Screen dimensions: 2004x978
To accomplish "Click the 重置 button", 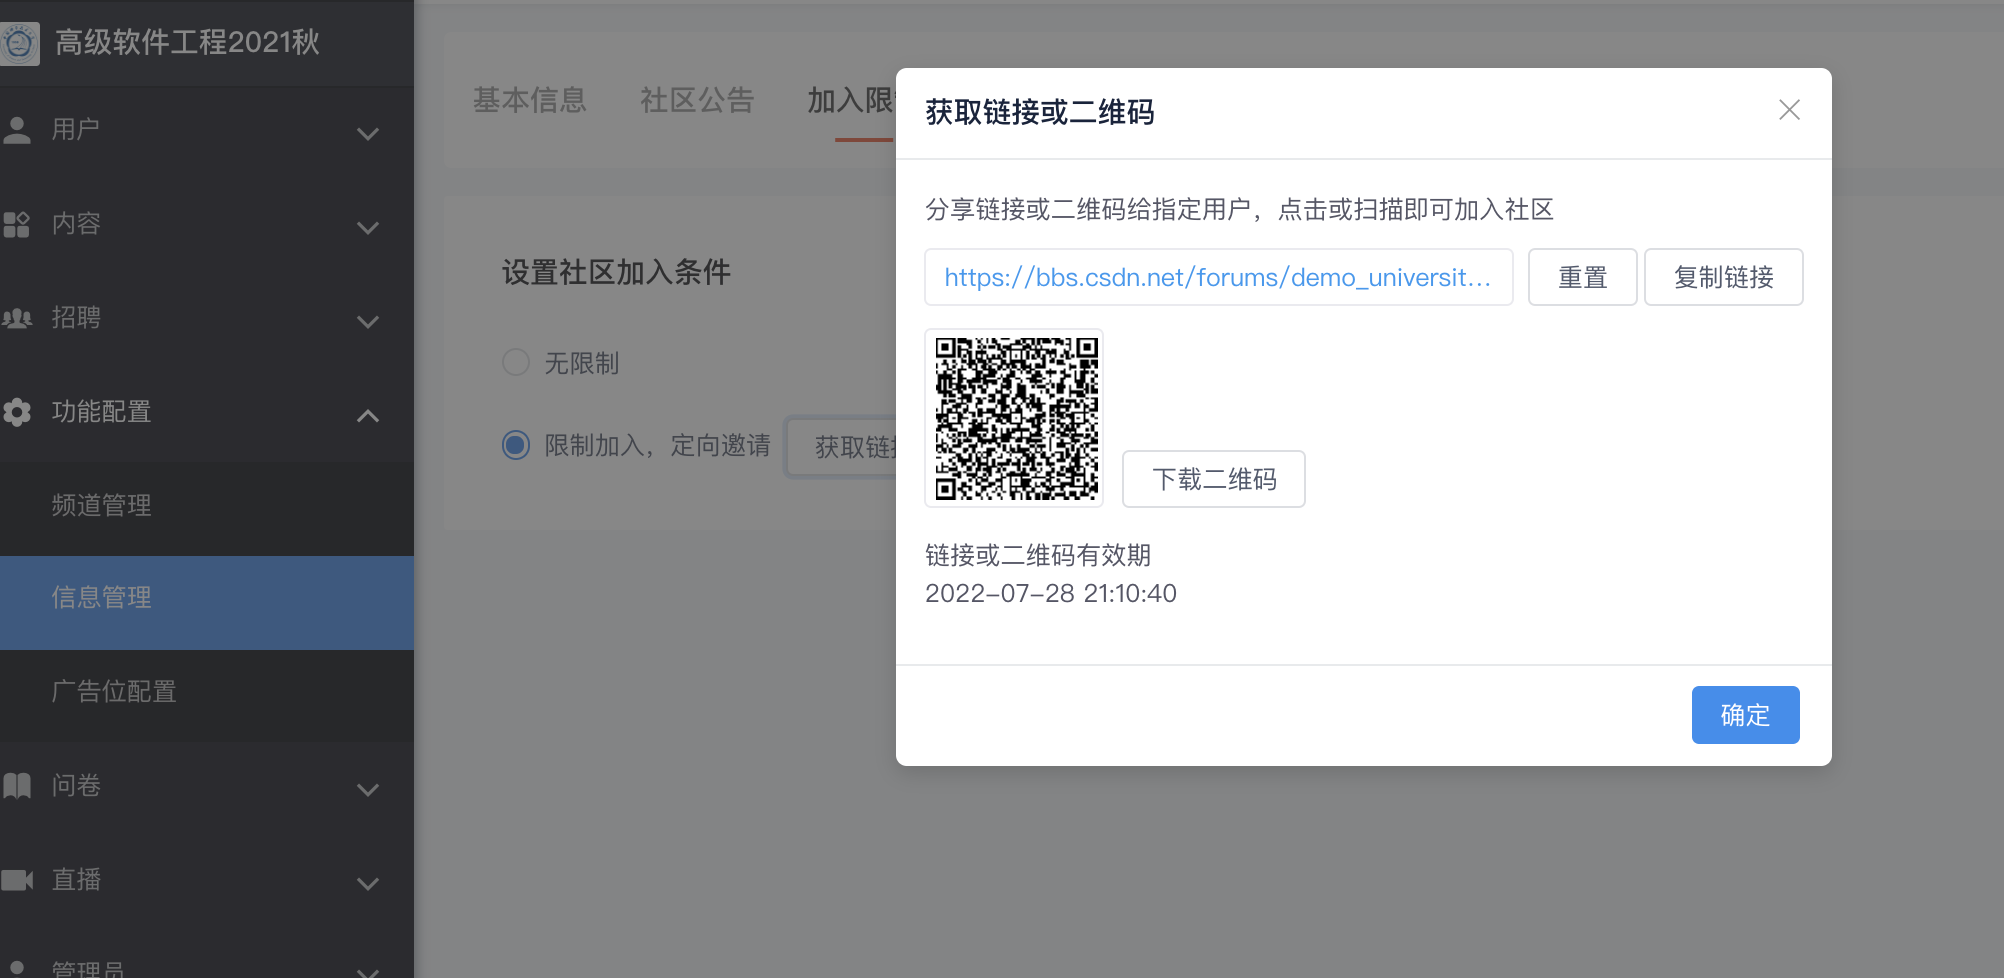I will 1582,277.
